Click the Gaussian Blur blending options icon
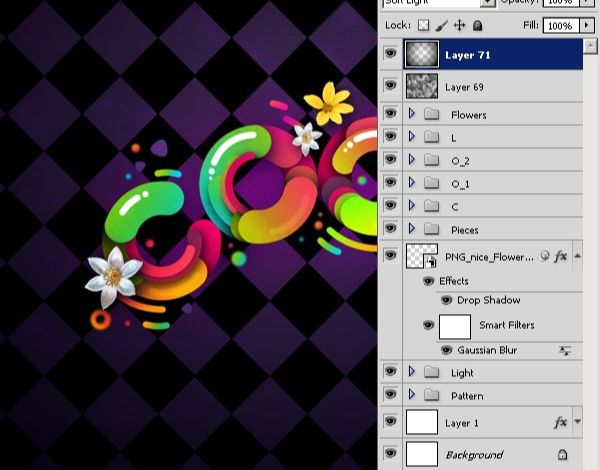Screen dimensions: 600x470 (x=565, y=350)
